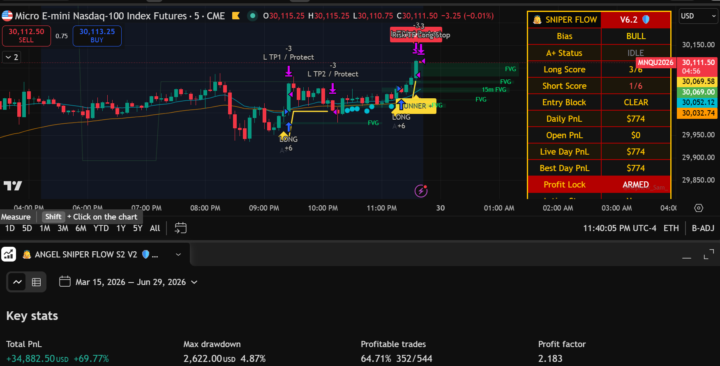Click the 11:40:05 PM UTC-4 timezone

619,228
